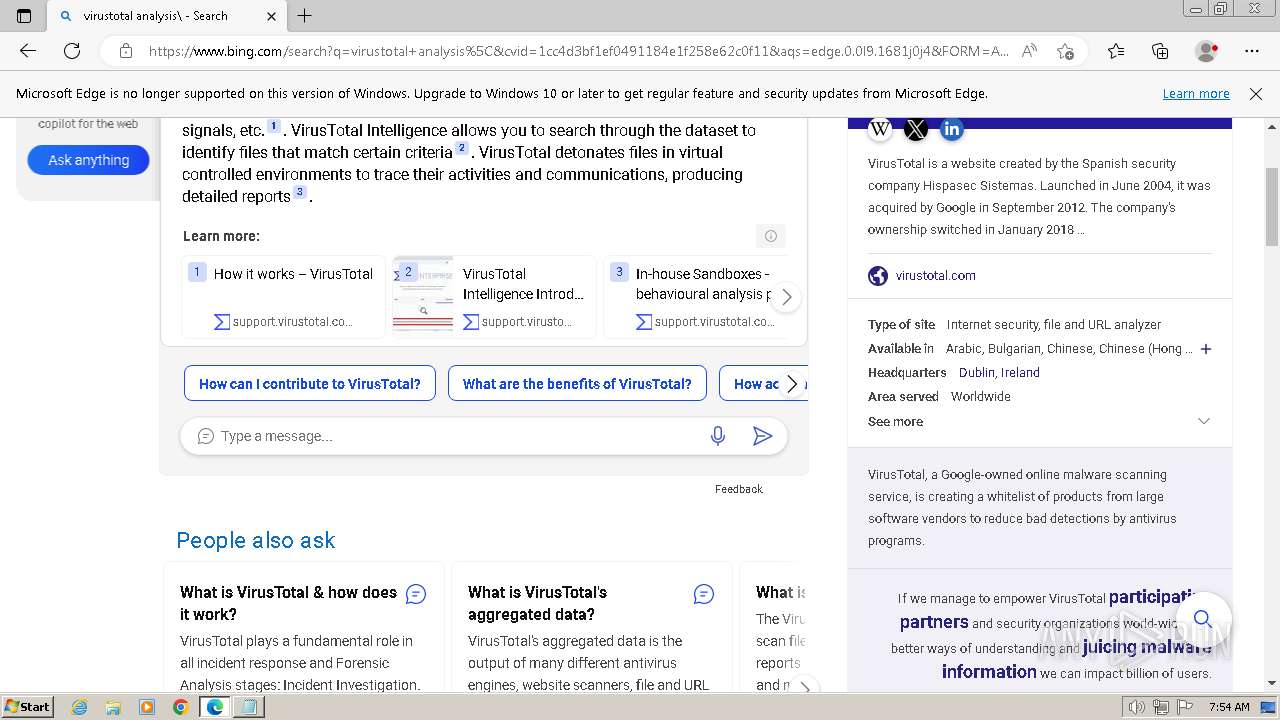1280x720 pixels.
Task: Click citation number 1 superscript
Action: click(x=274, y=127)
